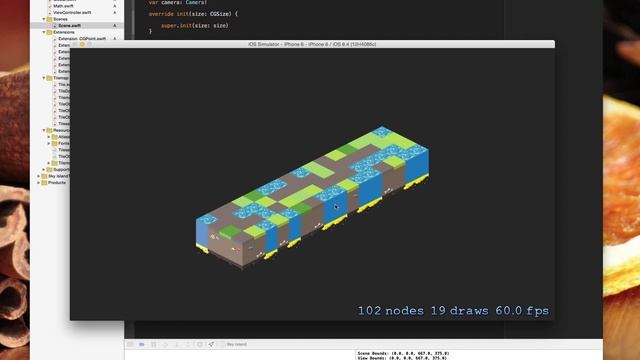Toggle breakpoints activation in the debug bar
Screen dimensions: 640x360
[142, 344]
